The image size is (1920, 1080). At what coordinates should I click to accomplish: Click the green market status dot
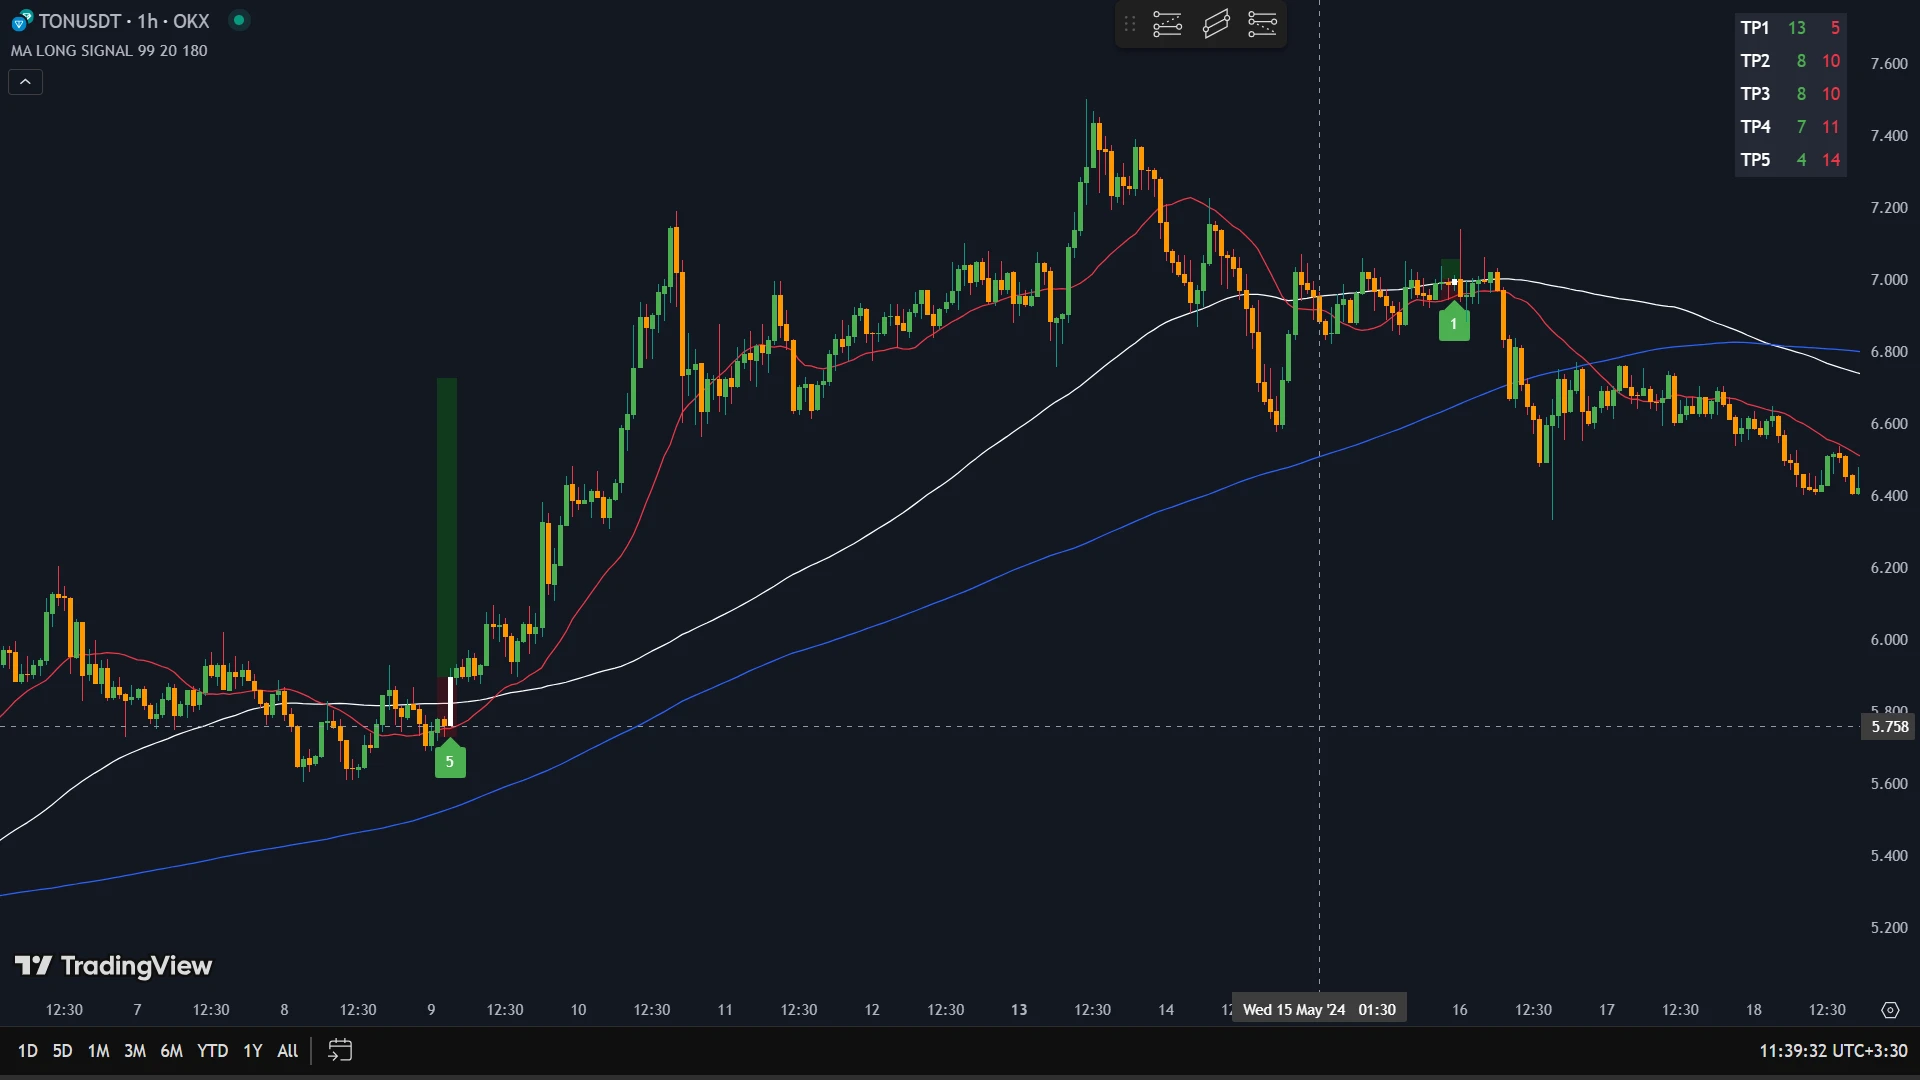tap(239, 20)
